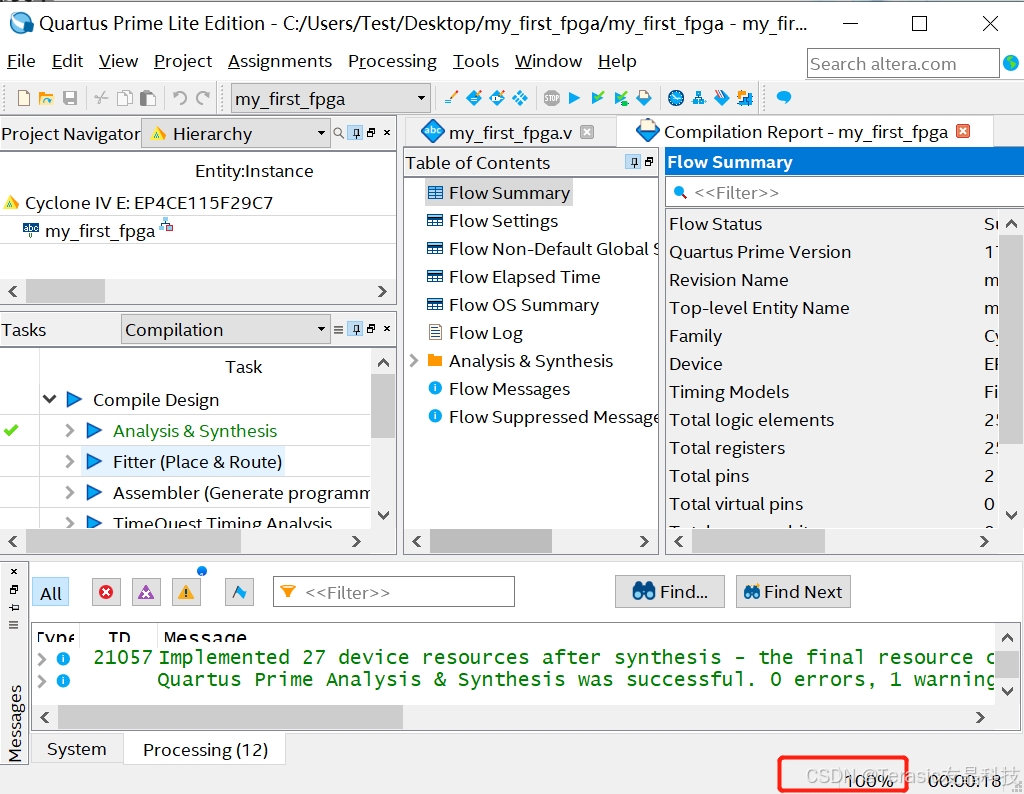The height and width of the screenshot is (794, 1024).
Task: Close the my_first_fpga.v tab
Action: [x=587, y=132]
